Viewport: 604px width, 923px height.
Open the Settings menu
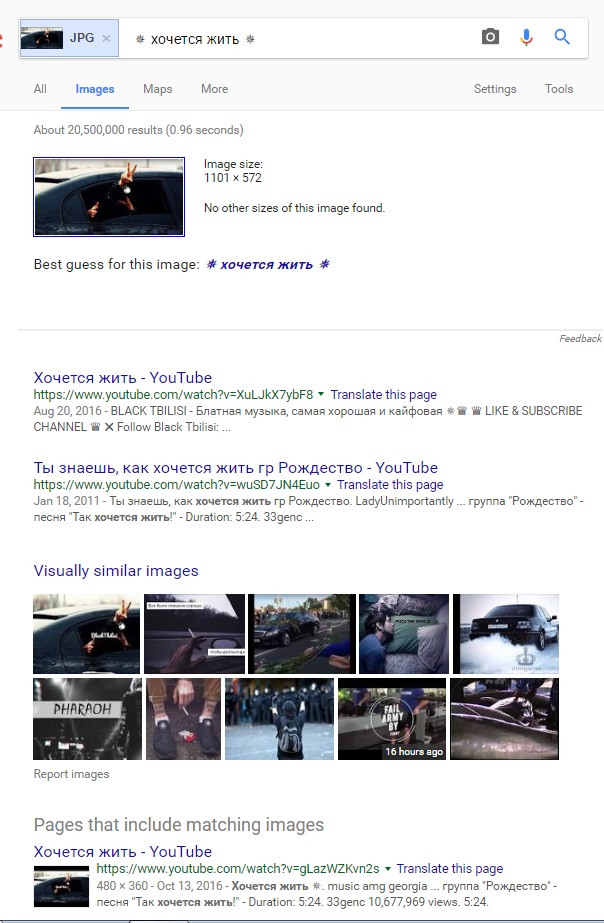[x=495, y=89]
